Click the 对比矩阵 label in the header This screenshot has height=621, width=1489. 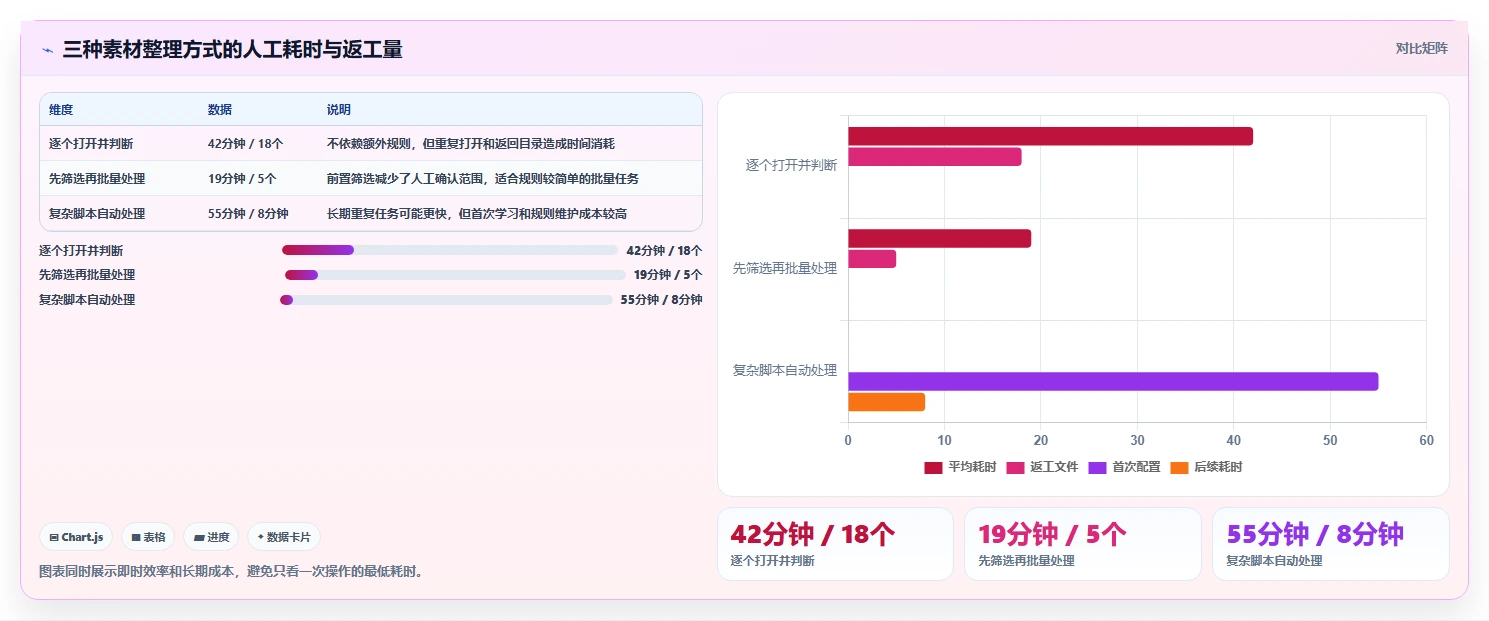tap(1421, 48)
